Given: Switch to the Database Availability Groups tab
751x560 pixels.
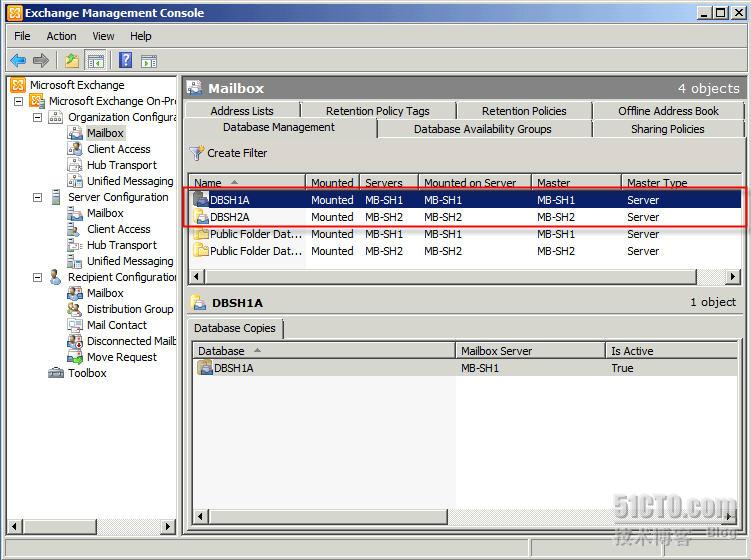Looking at the screenshot, I should tap(485, 129).
